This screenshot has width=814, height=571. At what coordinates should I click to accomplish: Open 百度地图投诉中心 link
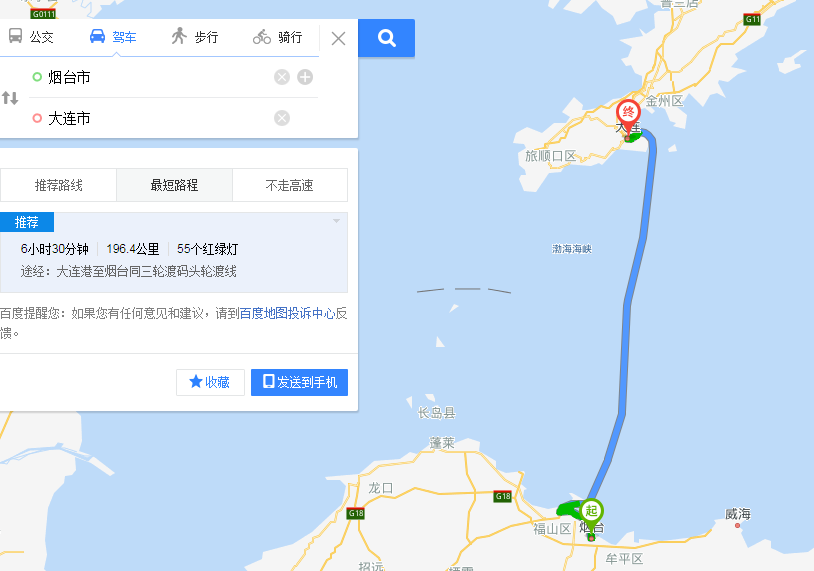click(x=287, y=313)
